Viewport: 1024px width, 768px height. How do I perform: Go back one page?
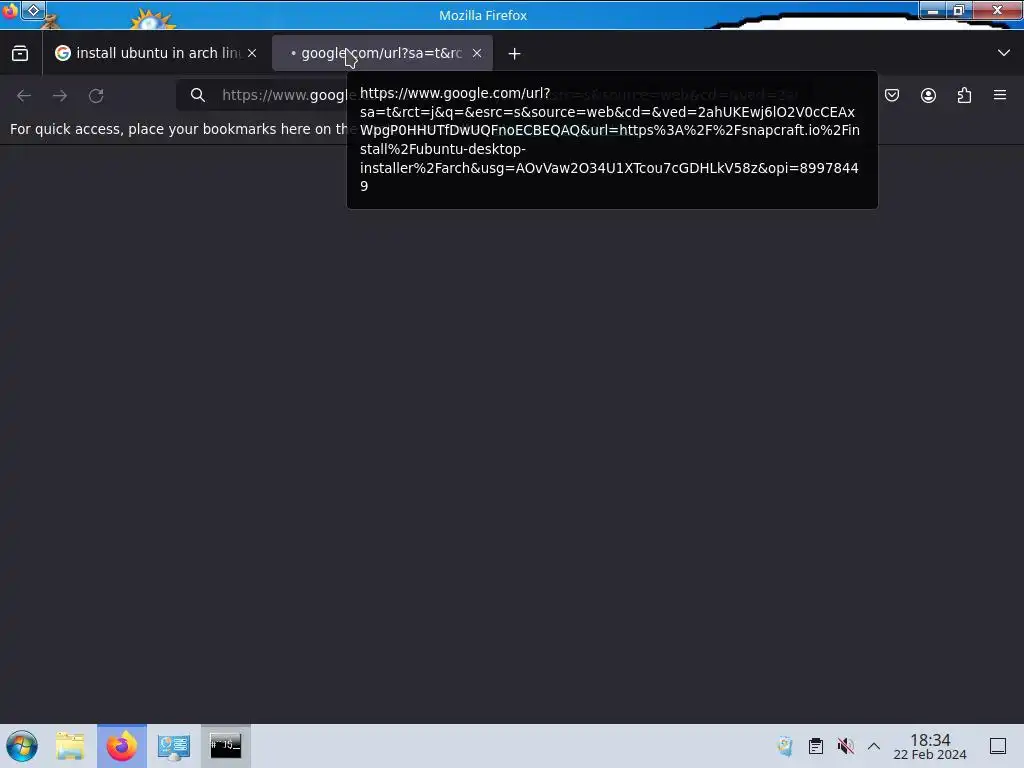tap(24, 95)
